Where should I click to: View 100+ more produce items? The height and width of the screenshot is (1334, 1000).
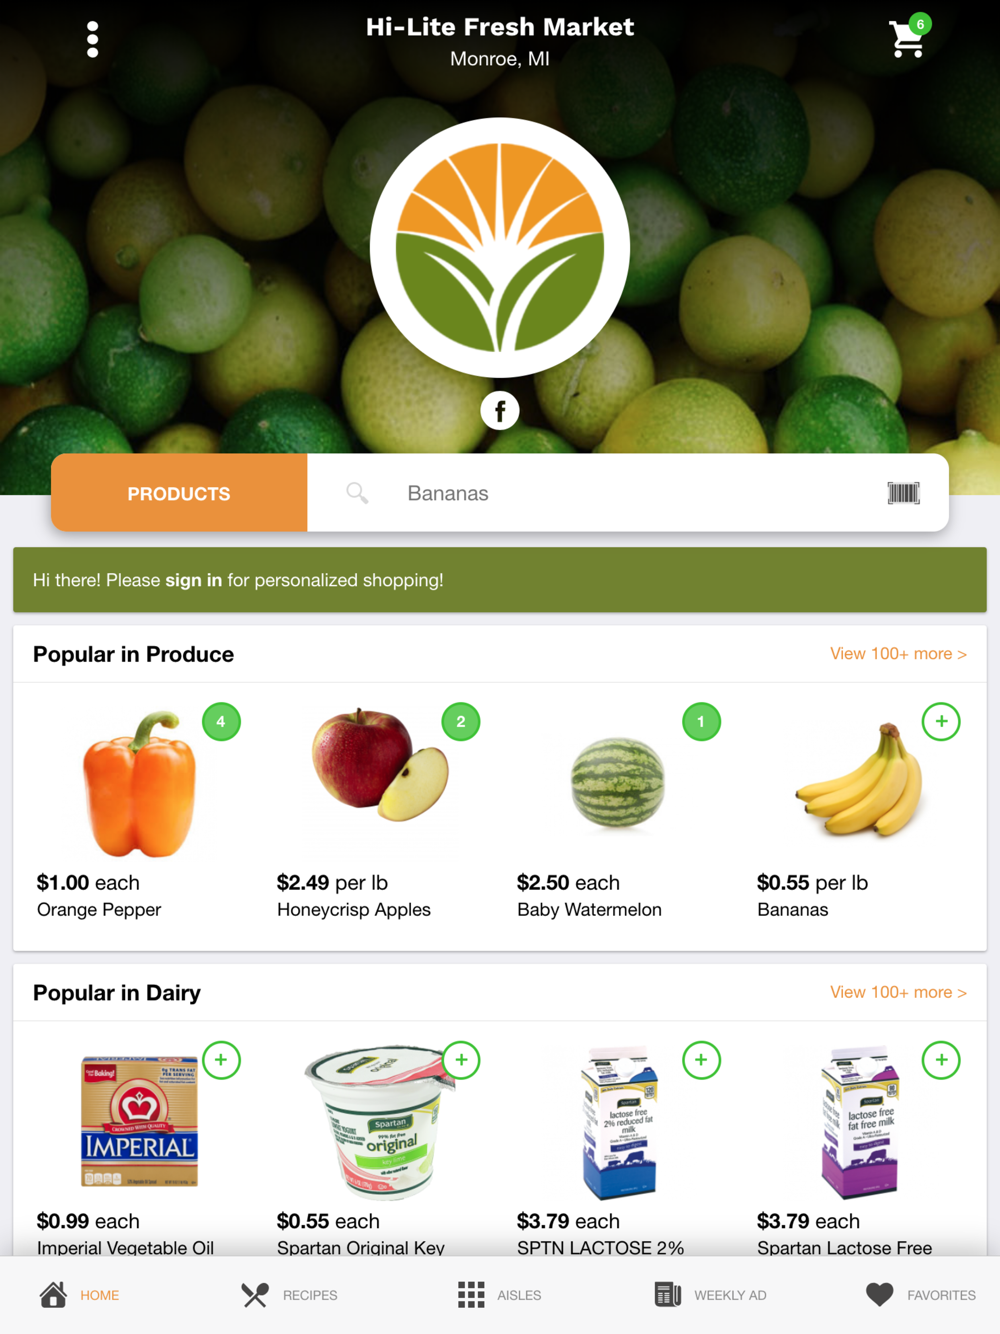[x=898, y=654]
